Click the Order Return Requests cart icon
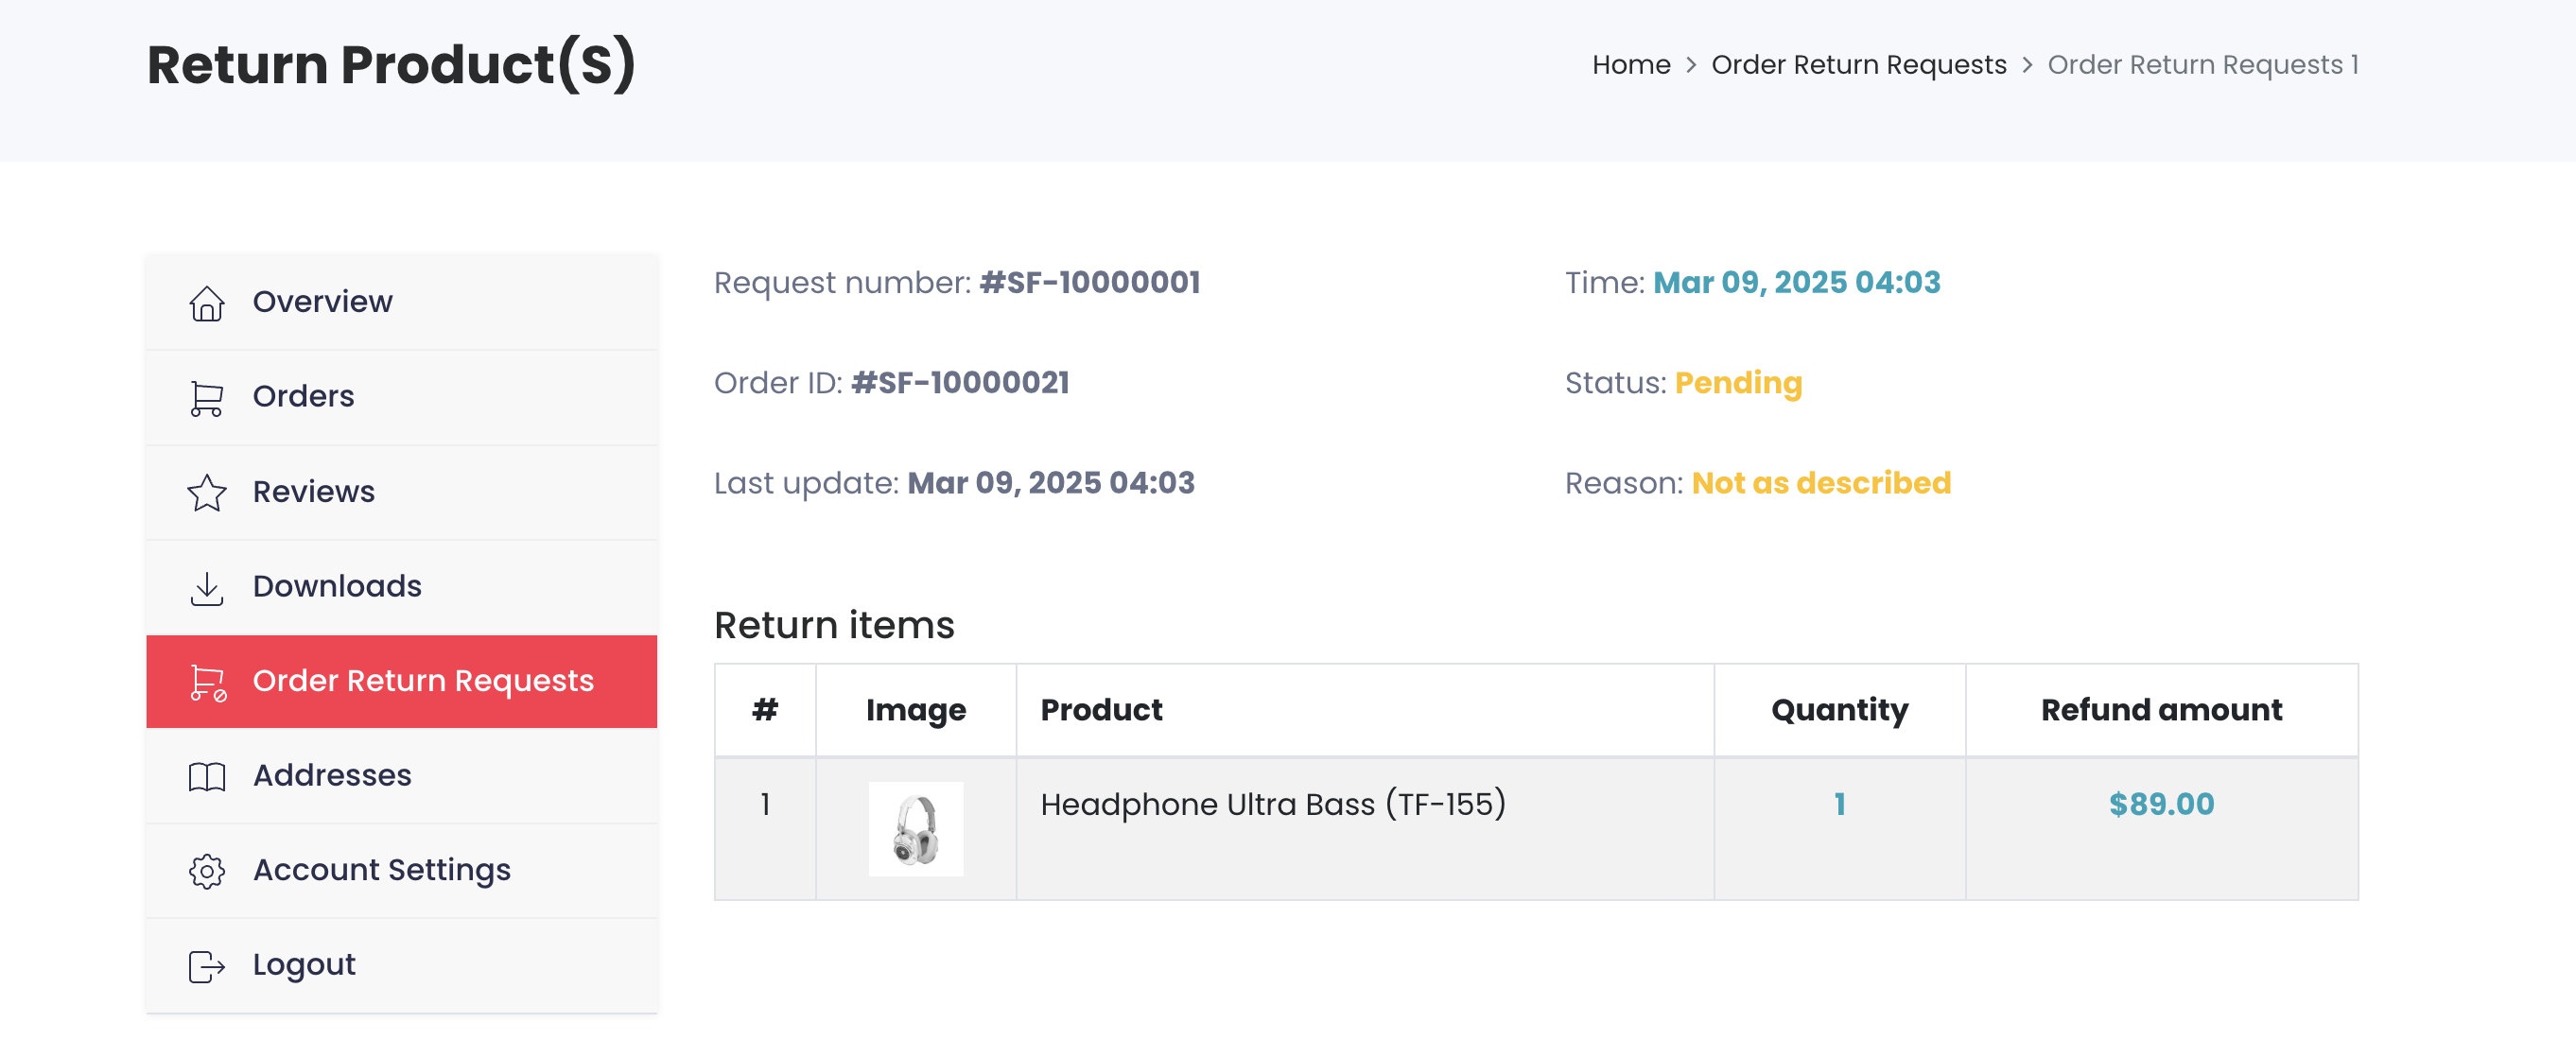2576x1057 pixels. (x=208, y=682)
